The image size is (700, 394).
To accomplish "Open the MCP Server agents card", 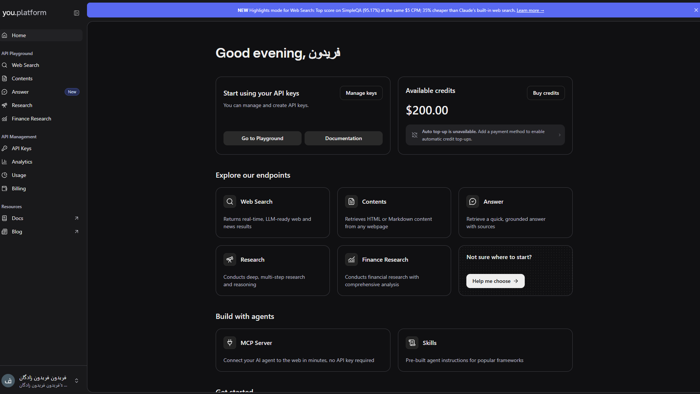I will pyautogui.click(x=303, y=350).
